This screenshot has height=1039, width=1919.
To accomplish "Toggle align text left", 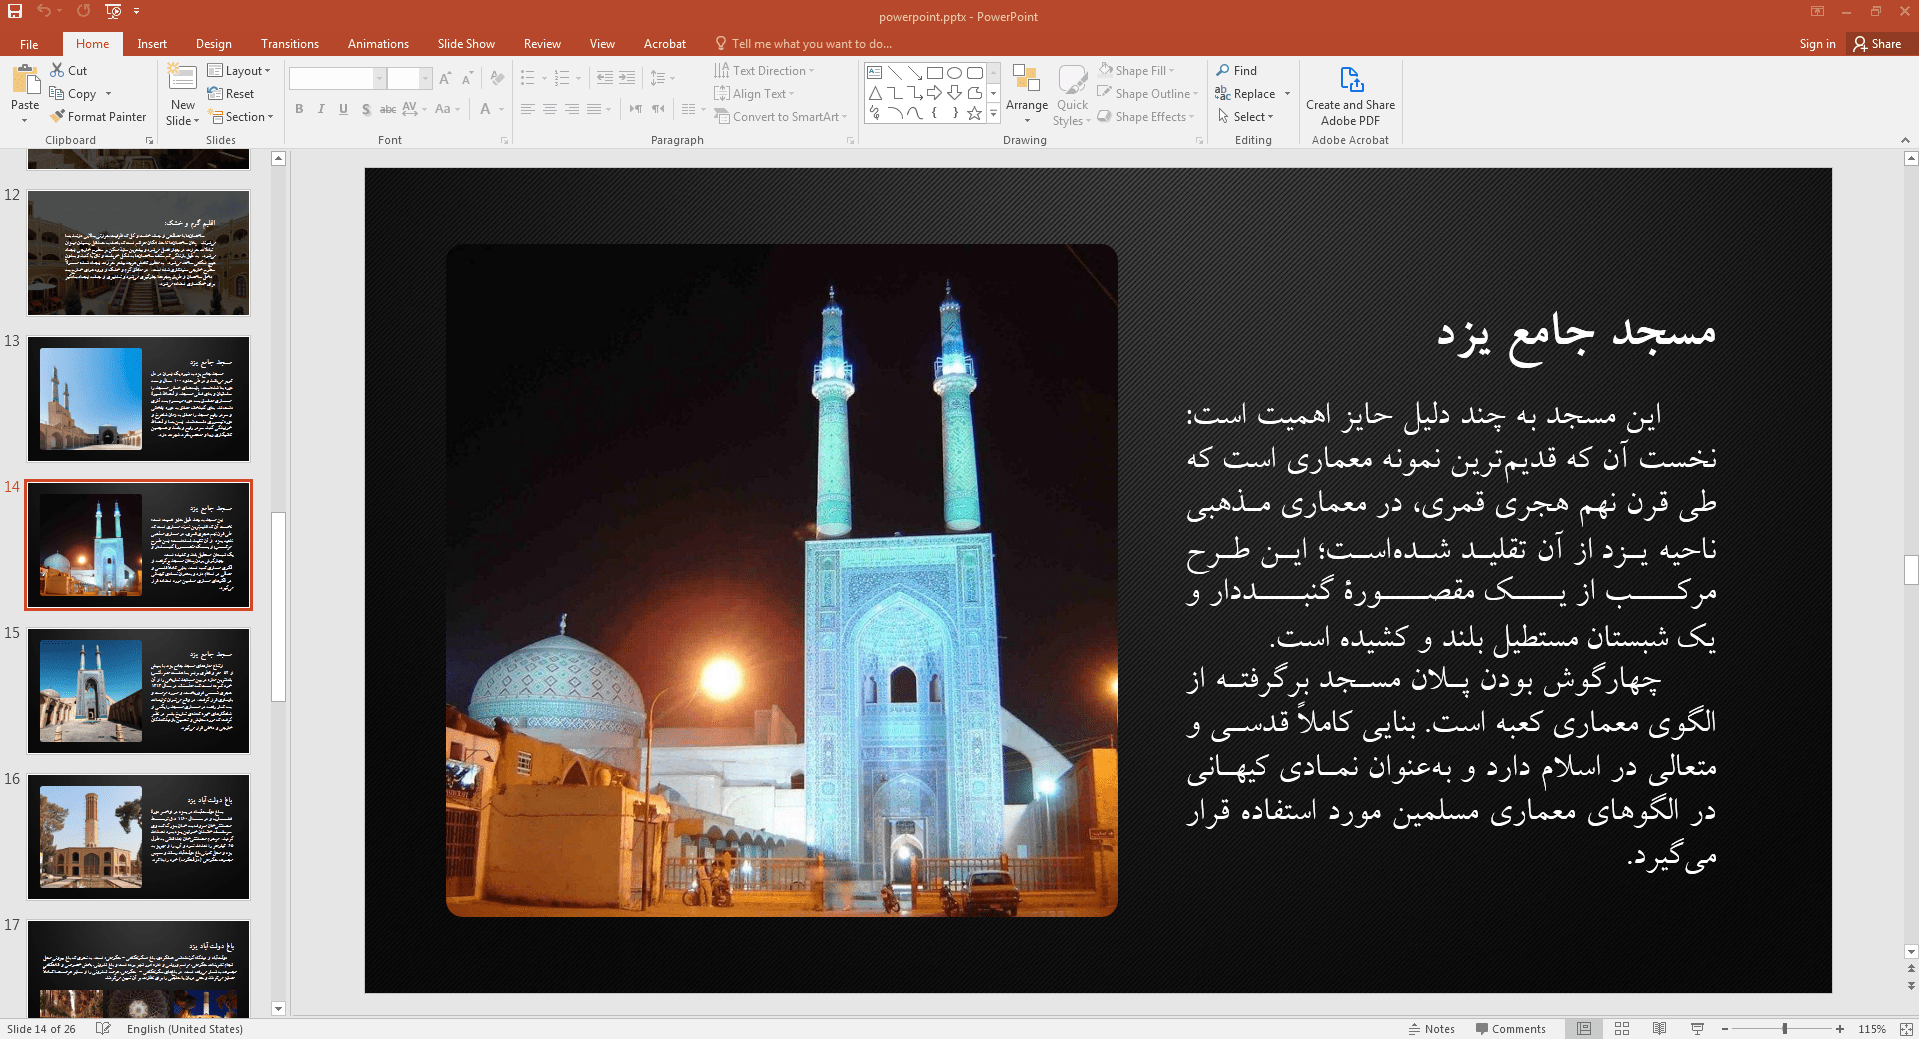I will tap(528, 109).
